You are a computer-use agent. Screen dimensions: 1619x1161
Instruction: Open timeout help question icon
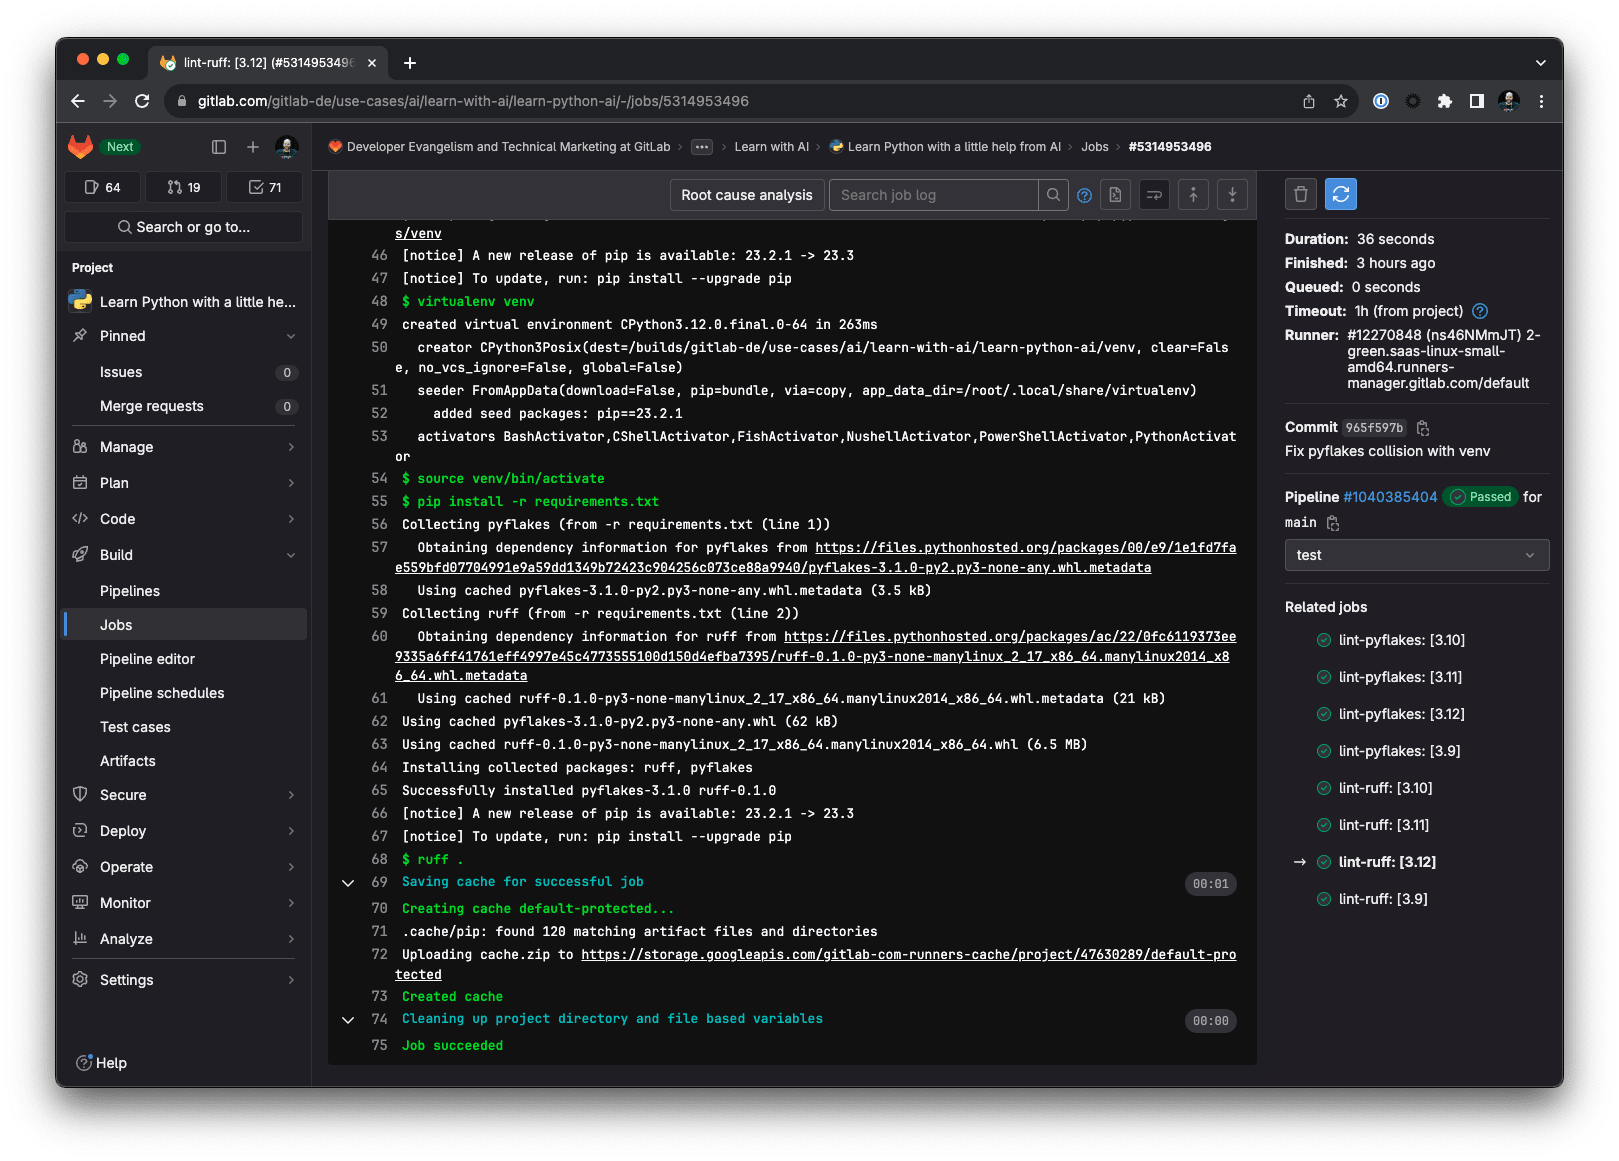1480,311
